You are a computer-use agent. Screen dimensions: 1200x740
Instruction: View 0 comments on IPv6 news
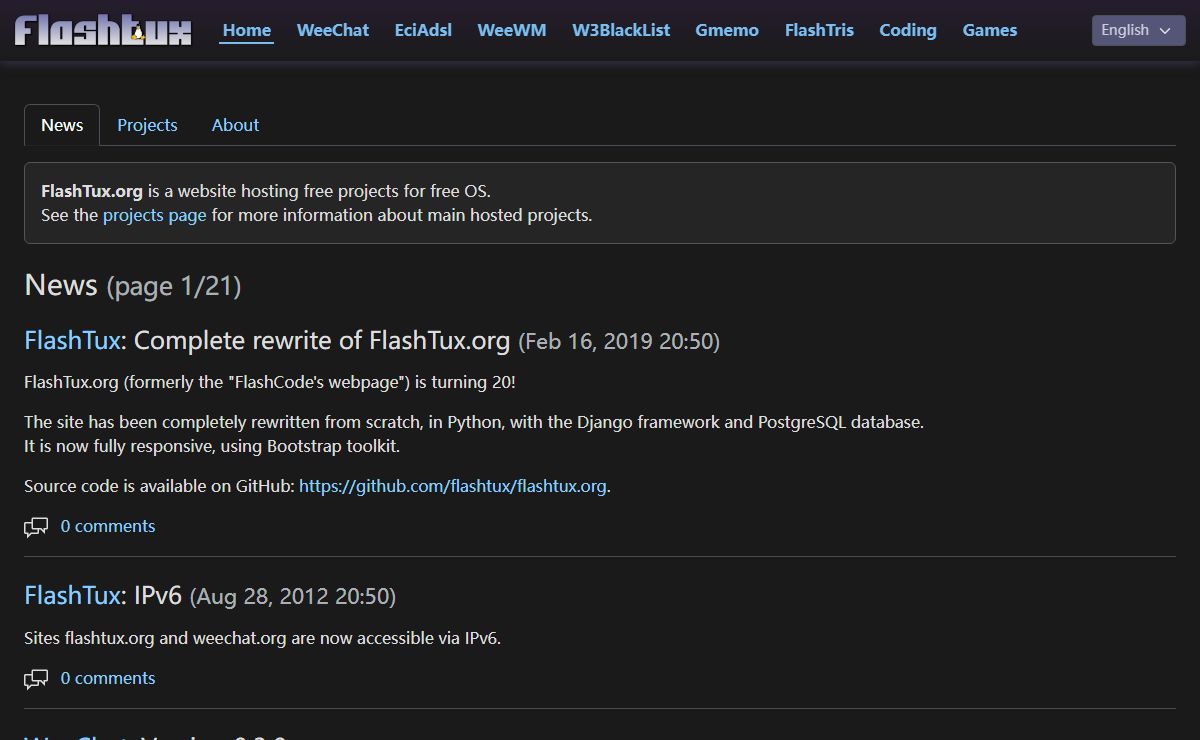[x=108, y=678]
